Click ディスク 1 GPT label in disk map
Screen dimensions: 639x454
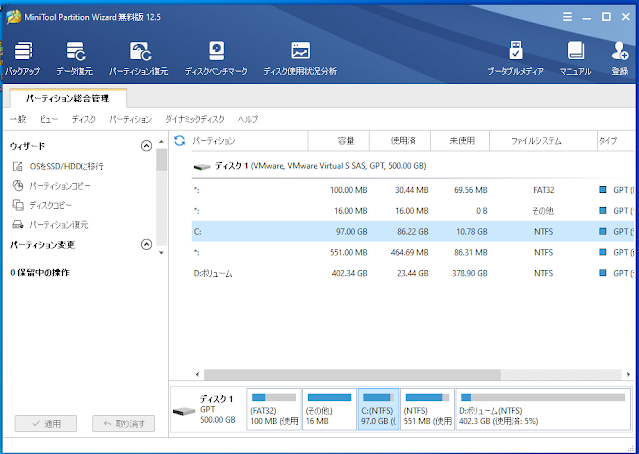217,409
